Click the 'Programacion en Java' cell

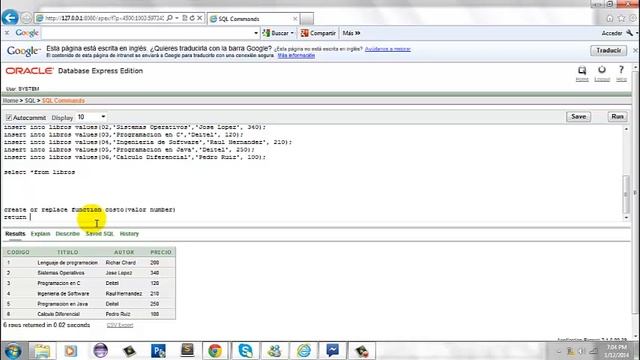(x=62, y=304)
